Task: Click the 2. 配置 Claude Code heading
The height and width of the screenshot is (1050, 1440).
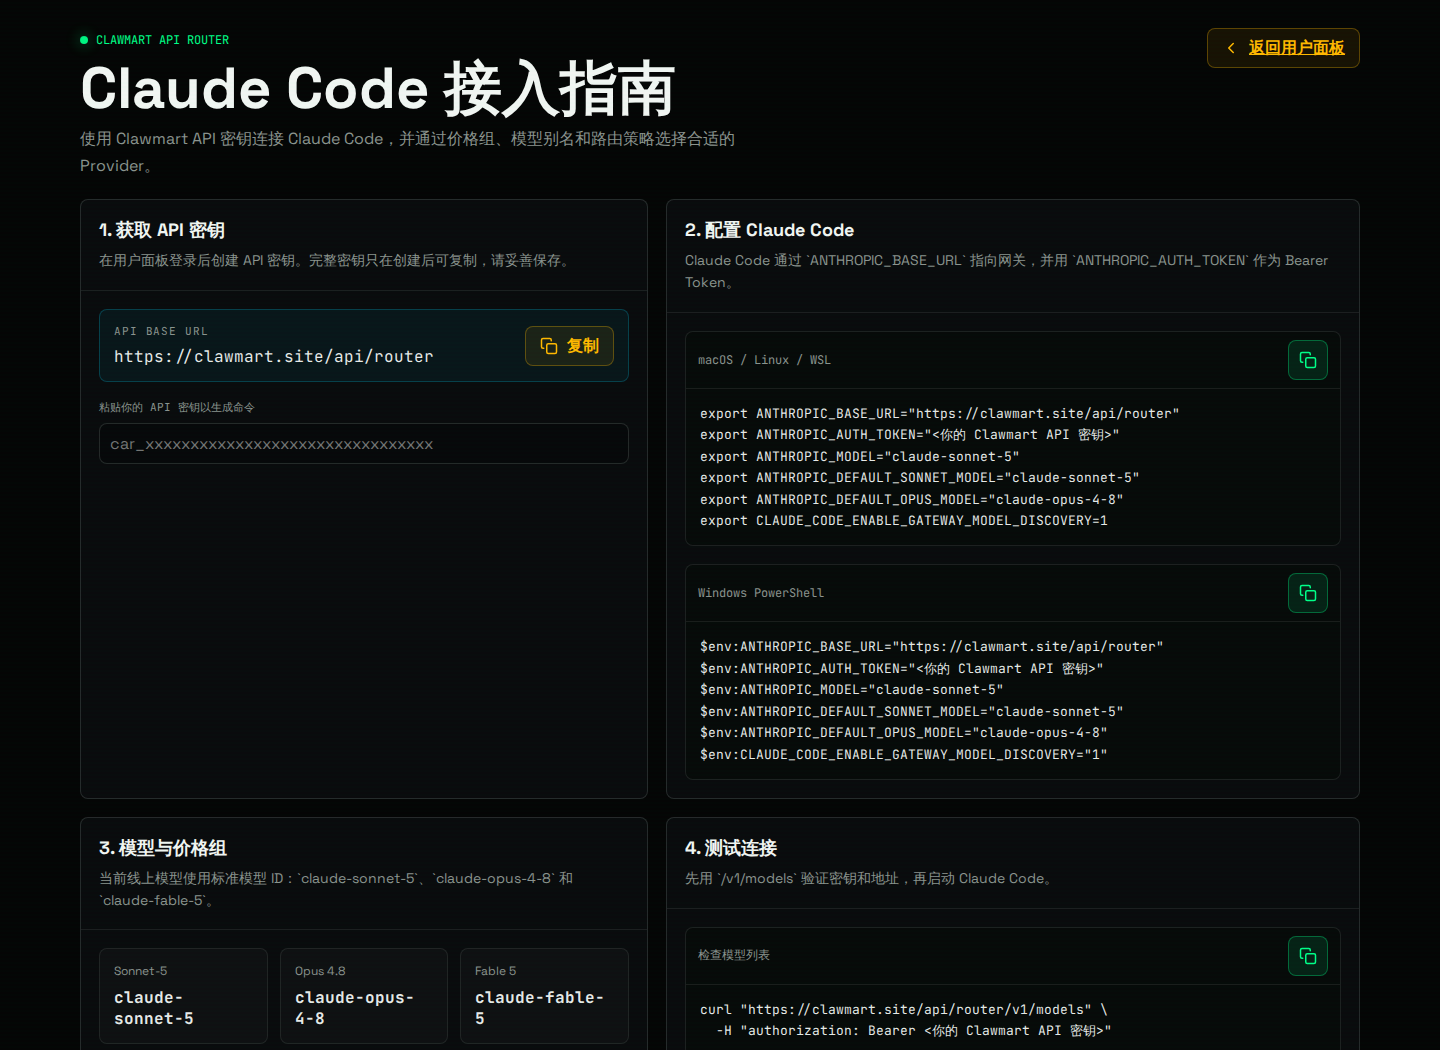Action: (769, 230)
